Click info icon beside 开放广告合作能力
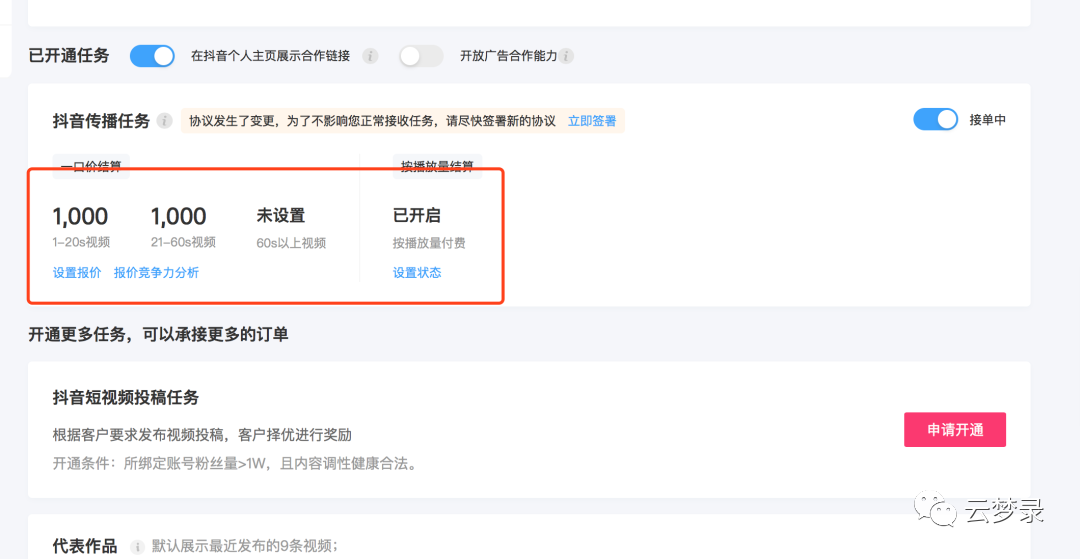The height and width of the screenshot is (559, 1080). 566,56
